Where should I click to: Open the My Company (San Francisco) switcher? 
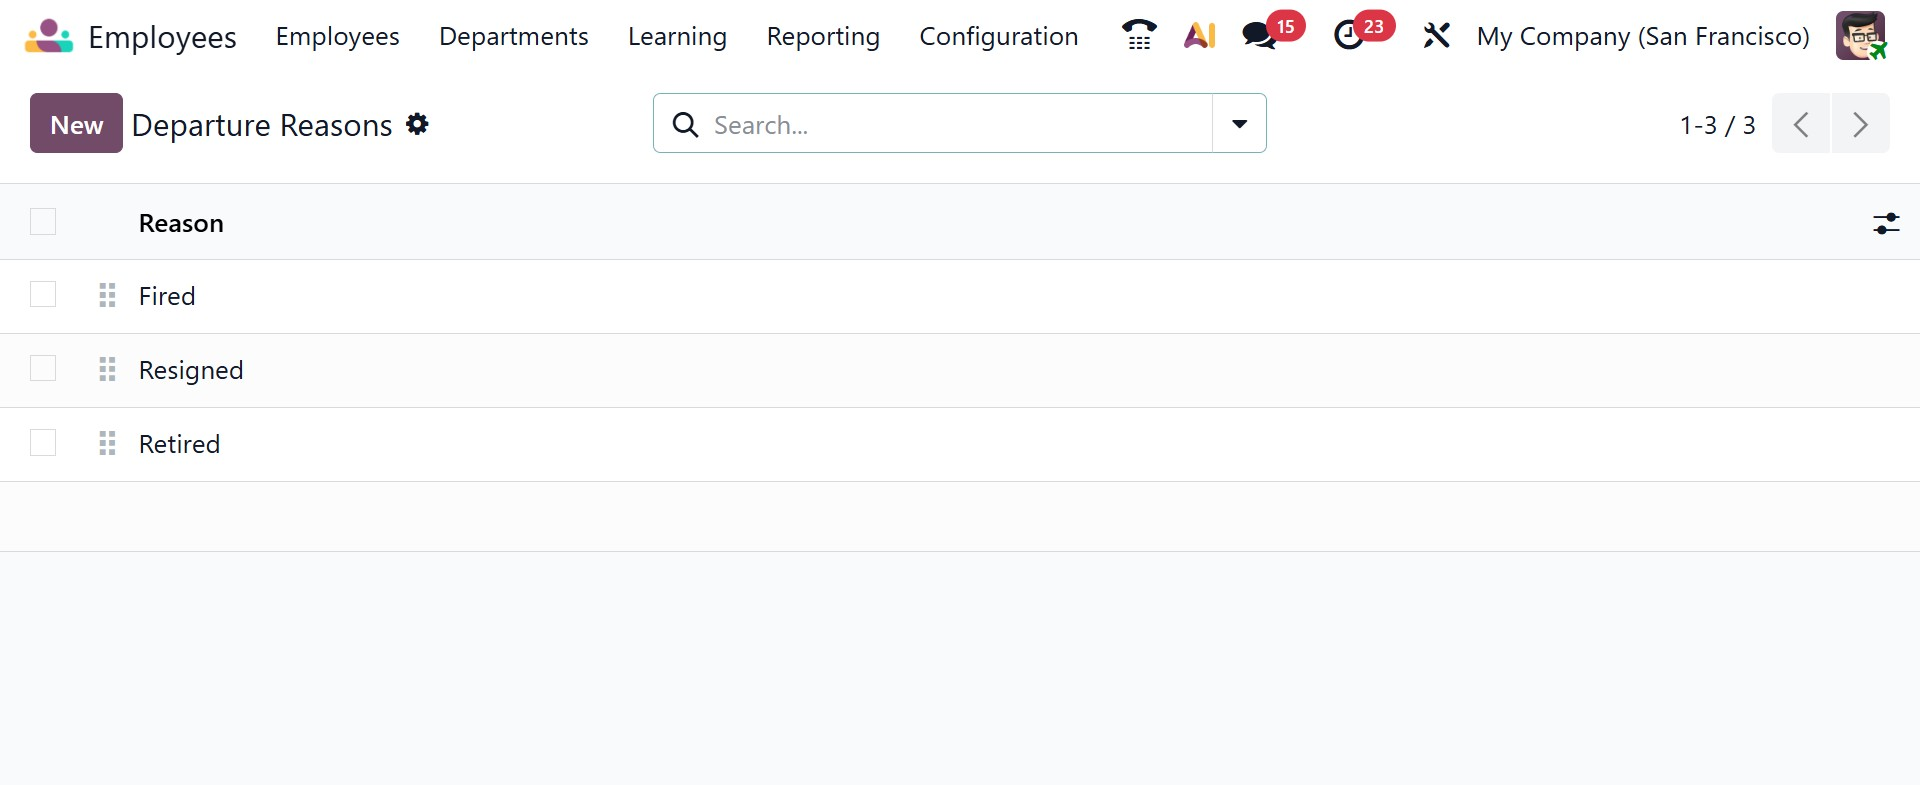pyautogui.click(x=1643, y=37)
